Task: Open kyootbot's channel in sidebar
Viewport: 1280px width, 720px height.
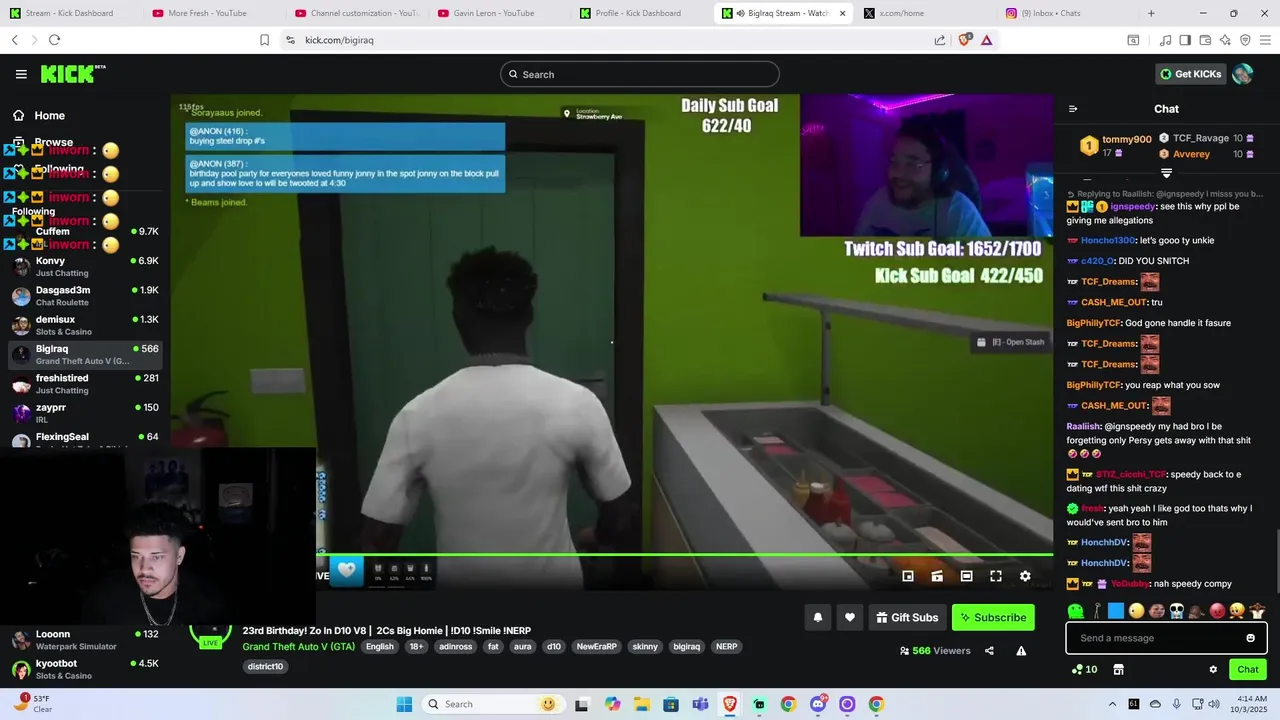Action: pyautogui.click(x=86, y=669)
